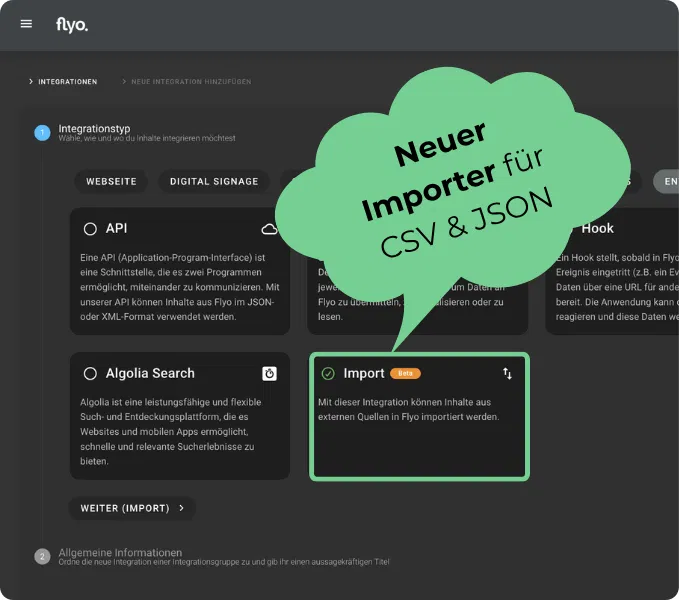
Task: Click Weiter (Import) button
Action: coord(132,508)
